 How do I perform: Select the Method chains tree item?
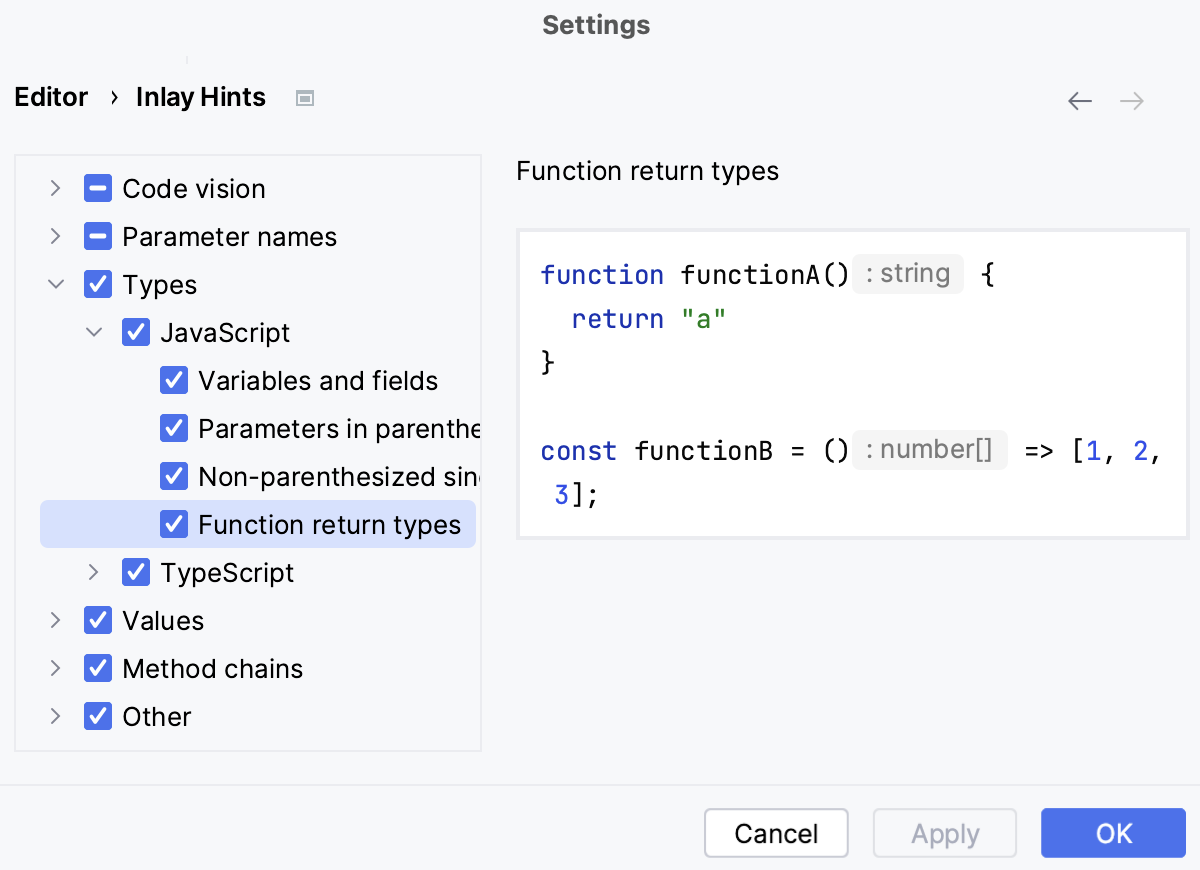(212, 668)
